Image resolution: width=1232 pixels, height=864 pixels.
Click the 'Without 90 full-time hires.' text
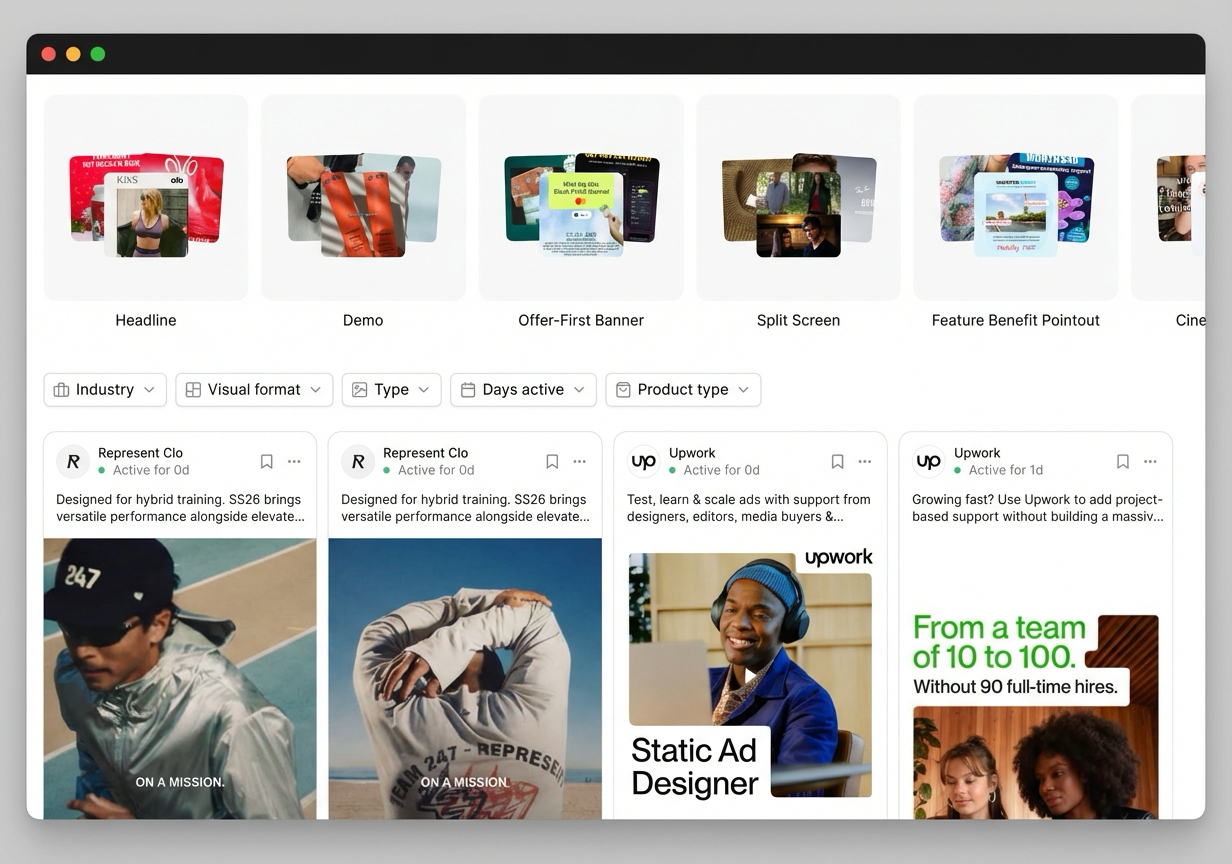1016,687
